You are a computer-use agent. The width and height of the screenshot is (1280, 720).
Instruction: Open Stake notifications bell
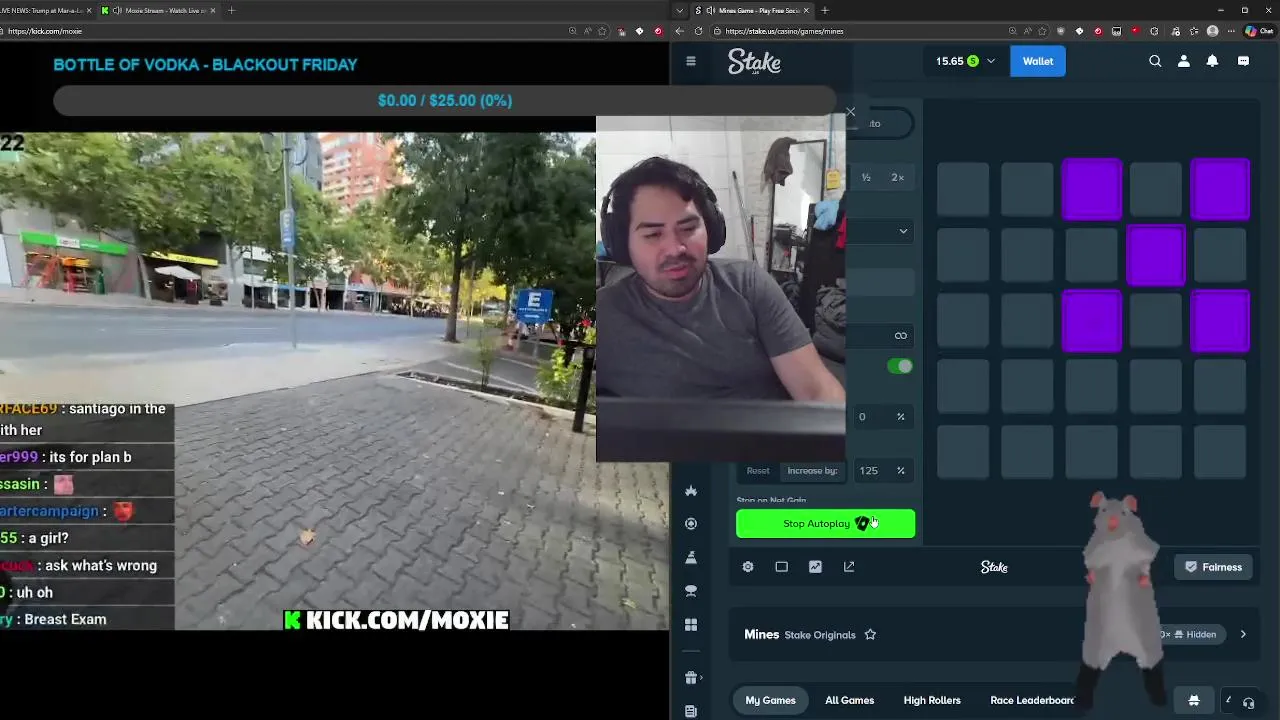pyautogui.click(x=1212, y=61)
